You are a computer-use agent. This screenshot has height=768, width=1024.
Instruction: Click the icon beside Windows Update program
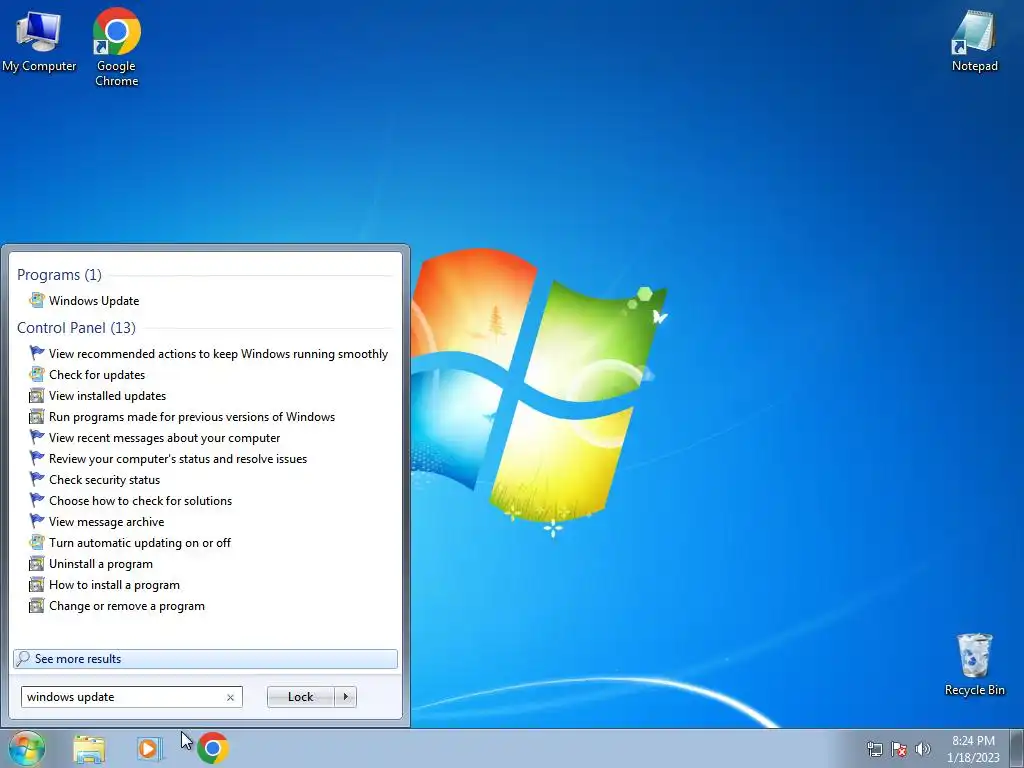click(x=37, y=300)
